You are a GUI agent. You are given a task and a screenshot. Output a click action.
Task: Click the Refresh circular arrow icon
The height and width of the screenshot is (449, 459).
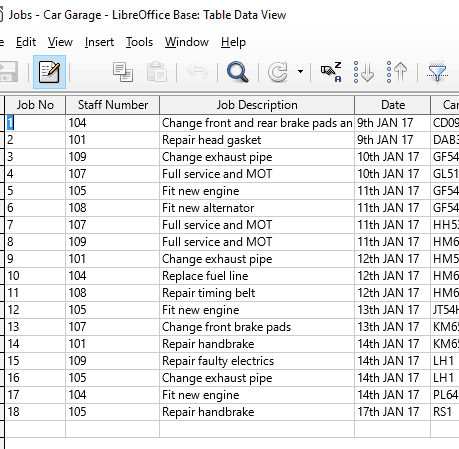click(278, 72)
